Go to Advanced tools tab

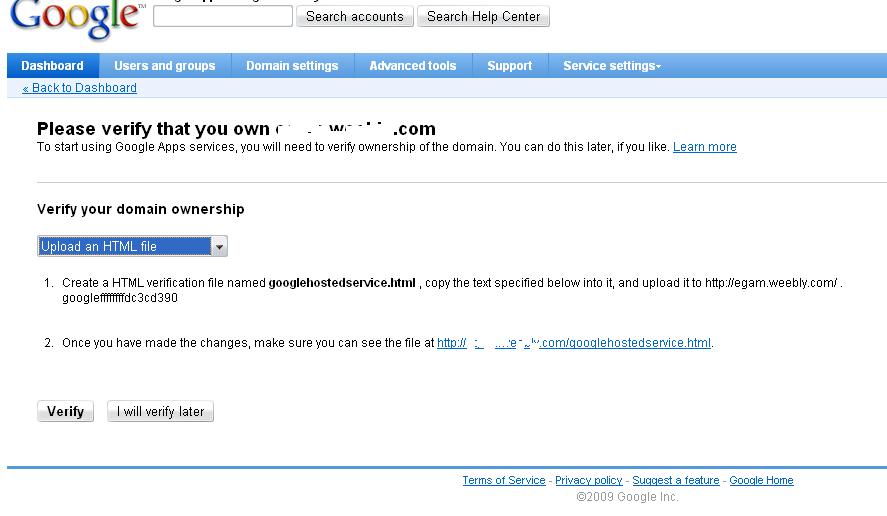[413, 66]
